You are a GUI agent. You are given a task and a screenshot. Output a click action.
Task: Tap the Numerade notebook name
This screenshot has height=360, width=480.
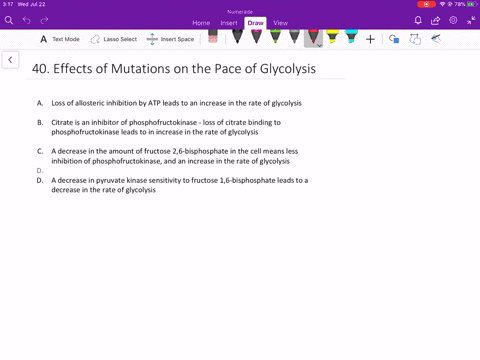[240, 12]
